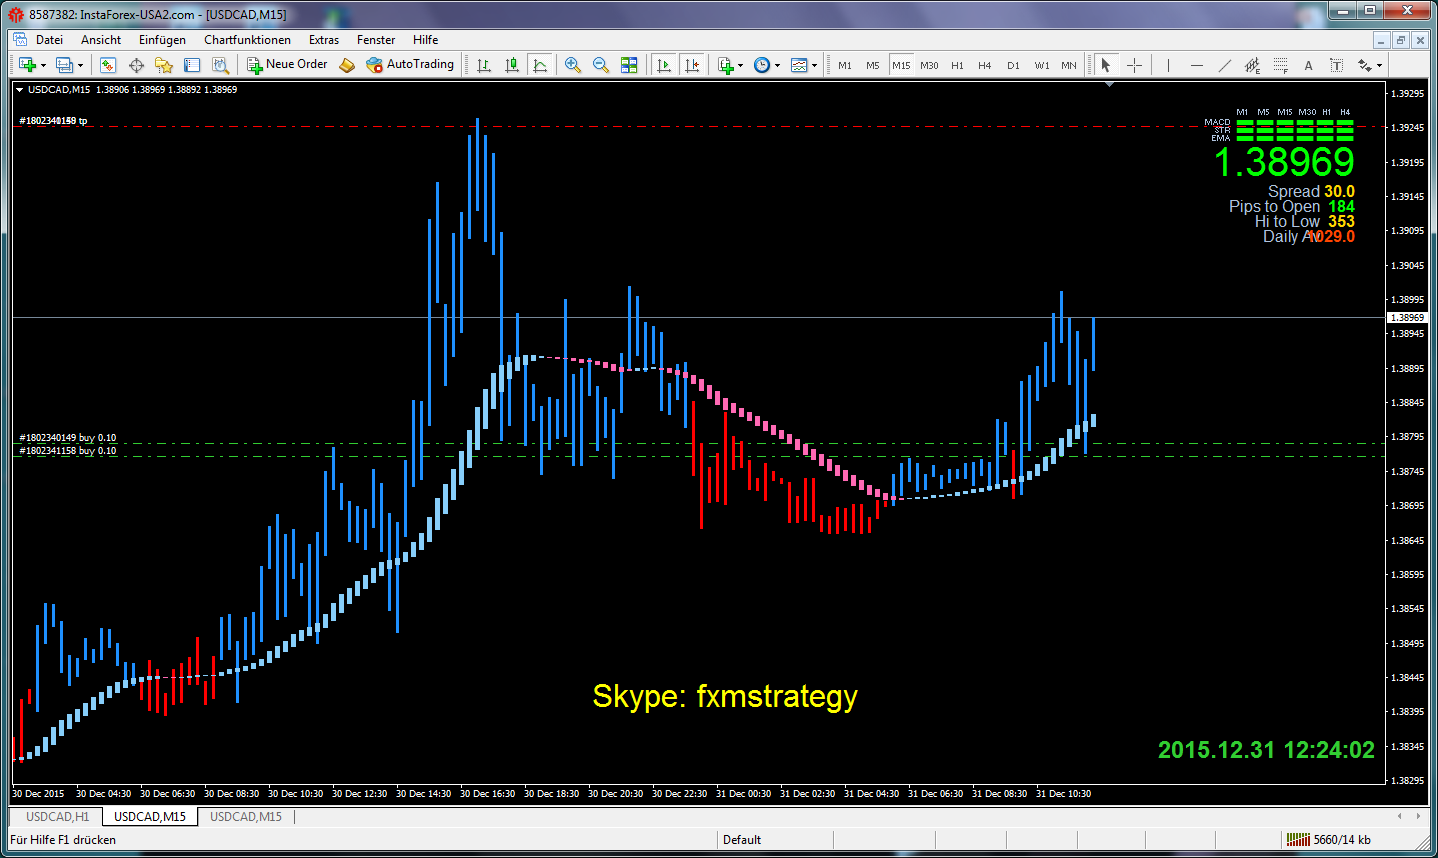Draw a vertical line tool
This screenshot has width=1438, height=858.
[x=1167, y=65]
